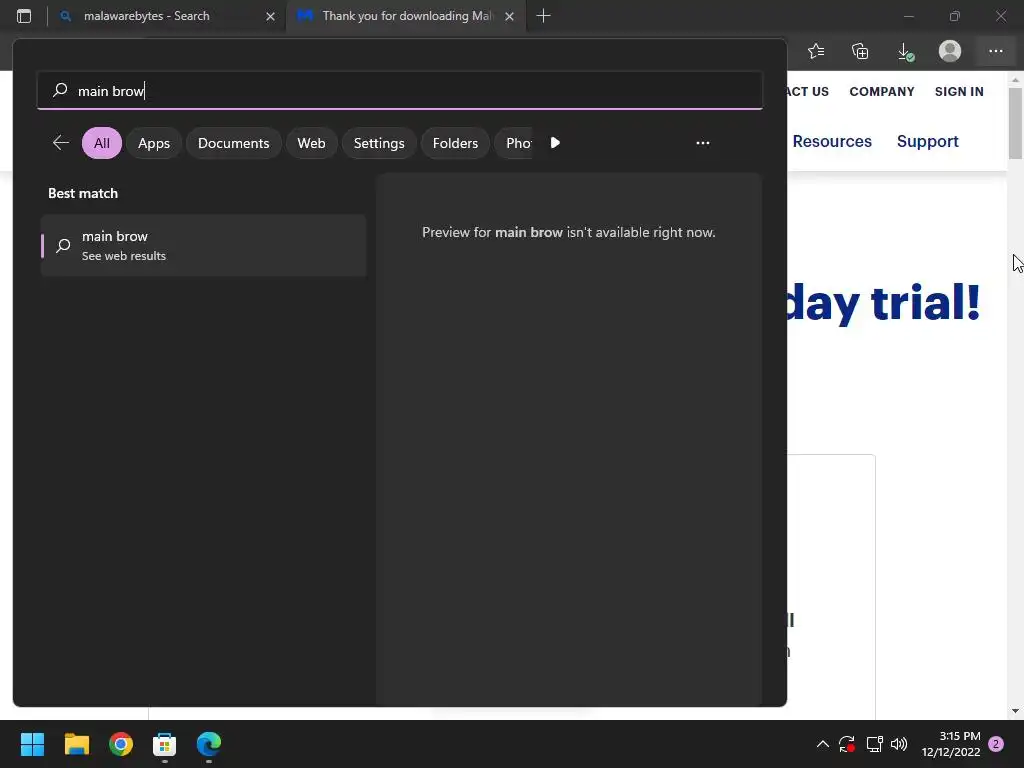
Task: Open the Windows Start menu
Action: tap(32, 744)
